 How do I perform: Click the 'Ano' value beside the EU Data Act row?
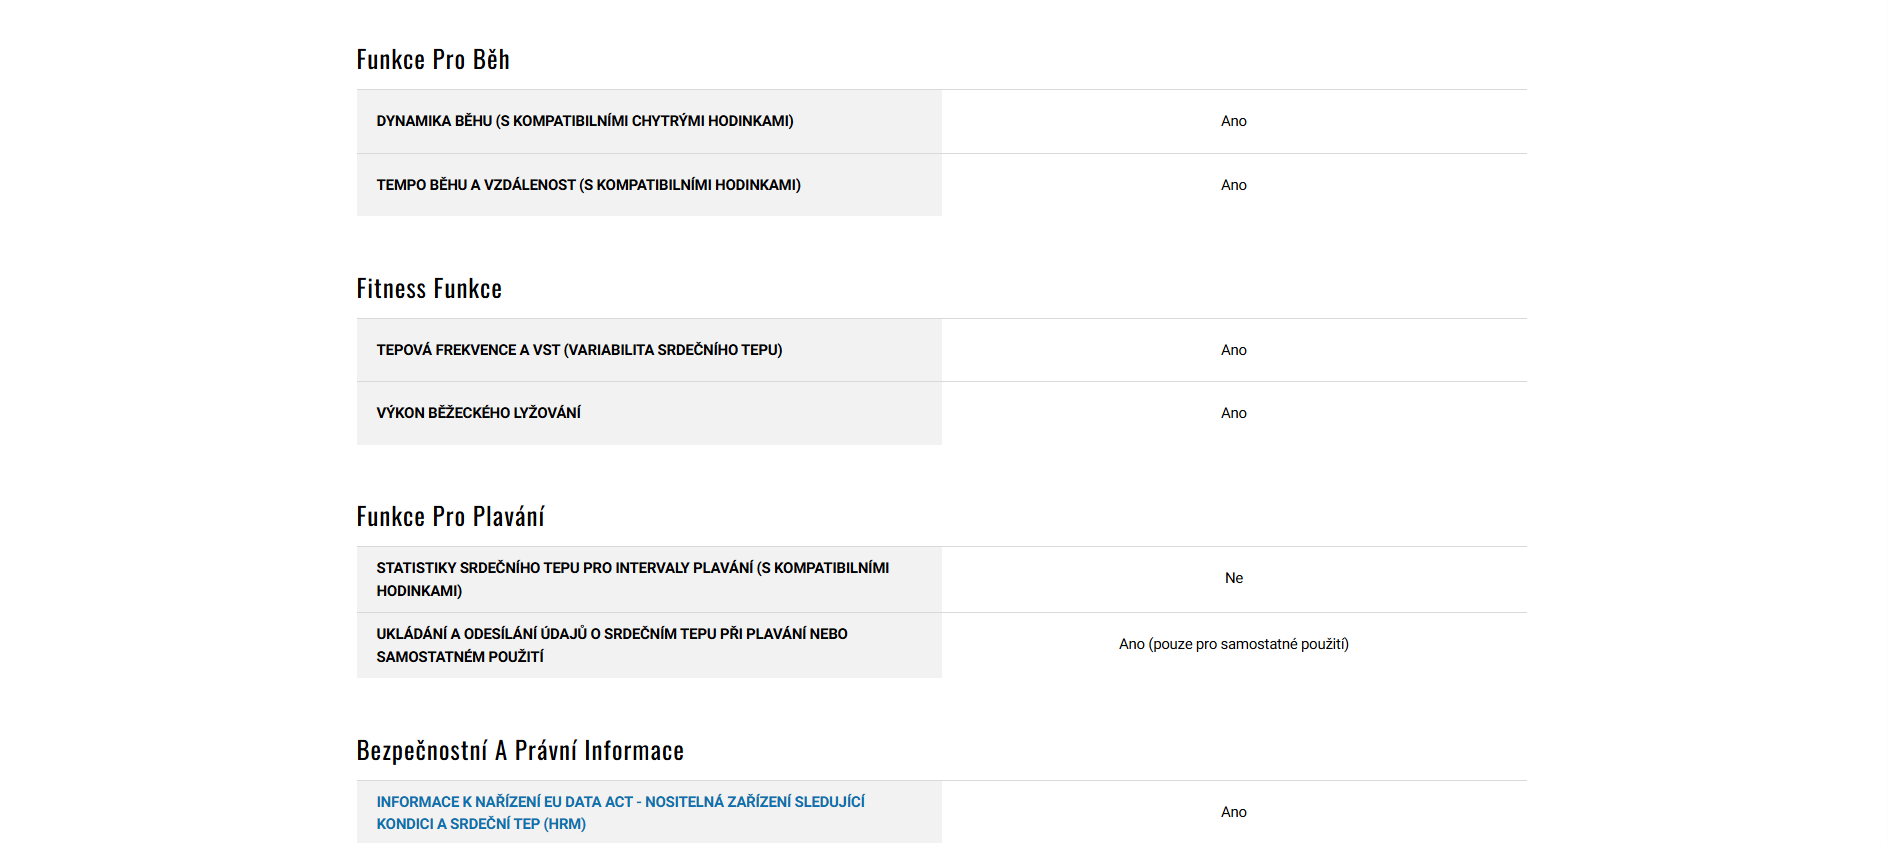pos(1233,812)
